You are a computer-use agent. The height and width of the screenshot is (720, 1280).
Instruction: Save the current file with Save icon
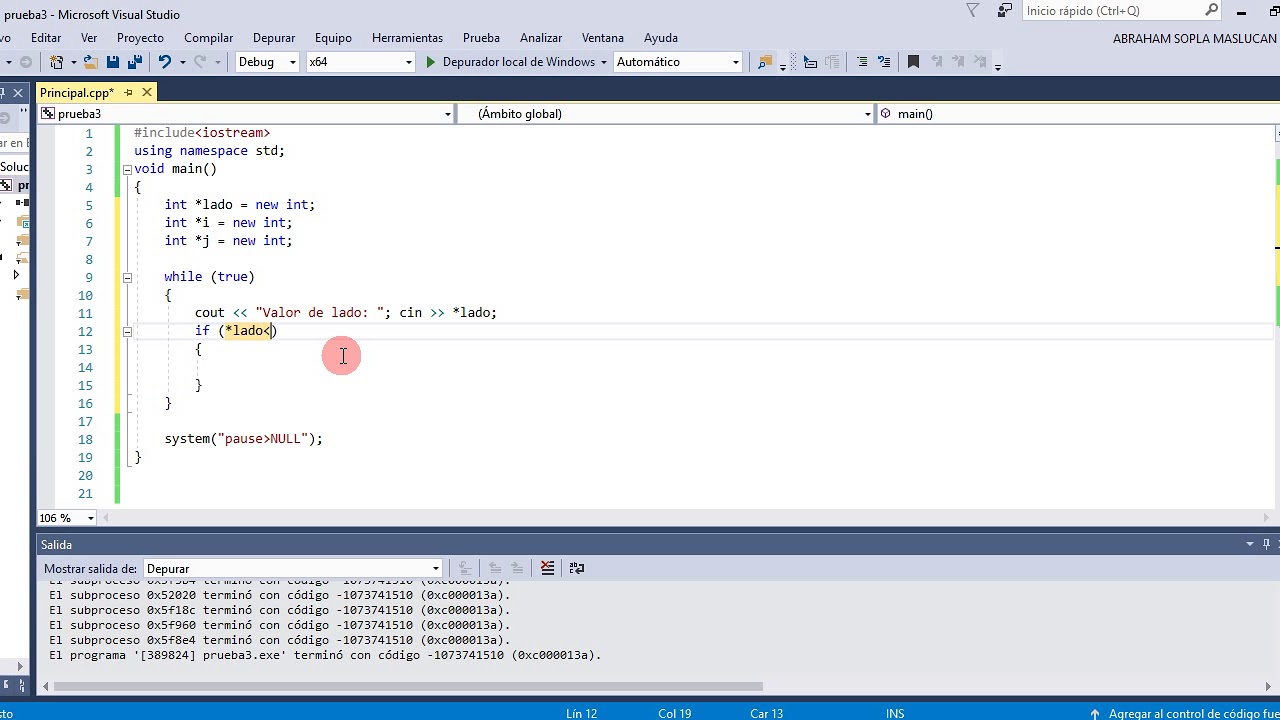point(113,62)
